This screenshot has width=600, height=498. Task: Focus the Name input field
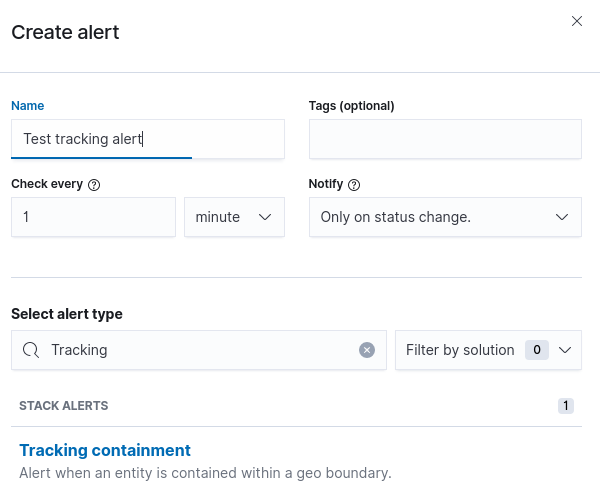[147, 139]
